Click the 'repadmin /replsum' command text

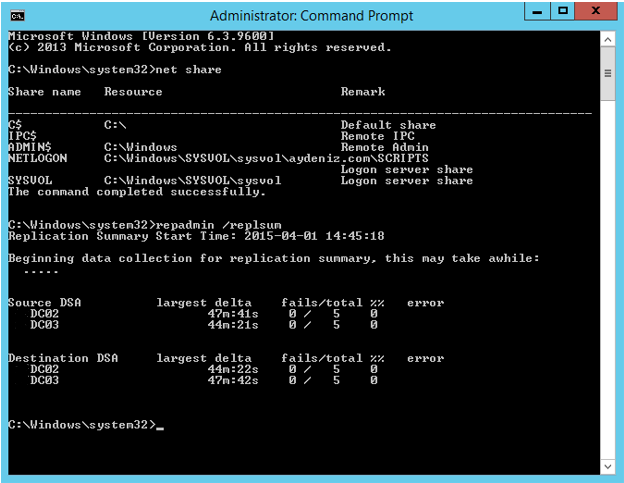tap(218, 225)
